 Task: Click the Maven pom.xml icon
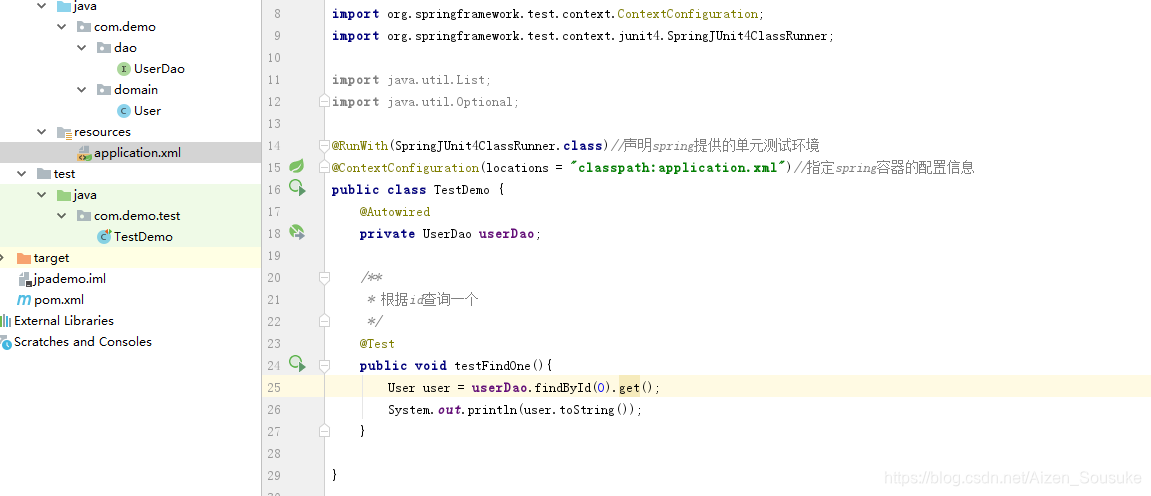[x=23, y=299]
